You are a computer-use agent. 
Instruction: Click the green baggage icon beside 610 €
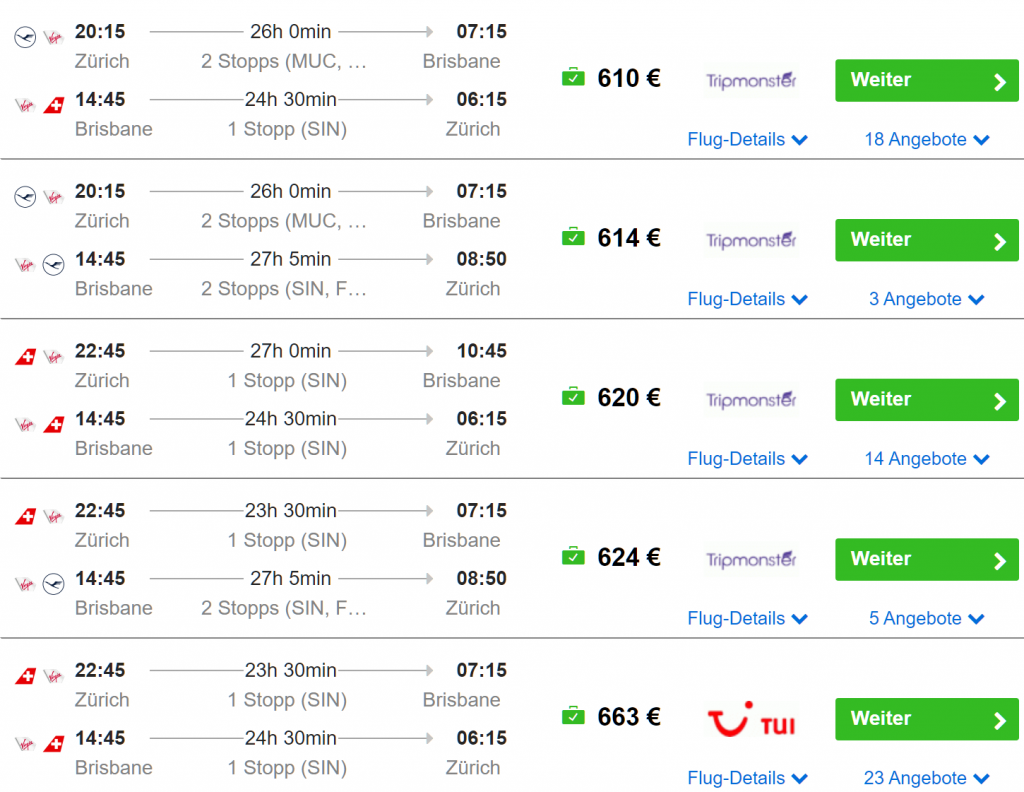click(573, 77)
